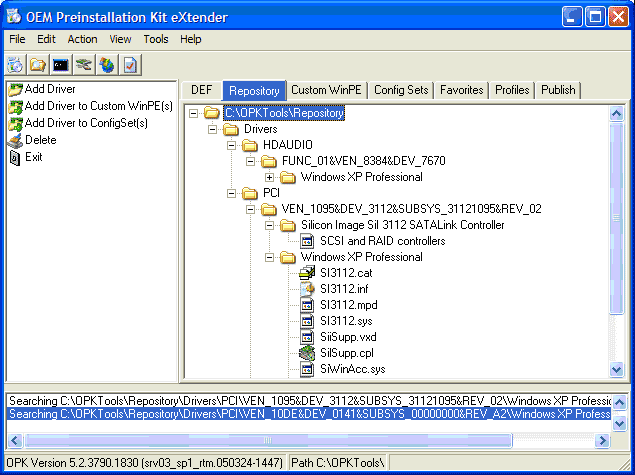
Task: Click the open folder toolbar icon
Action: [x=38, y=65]
